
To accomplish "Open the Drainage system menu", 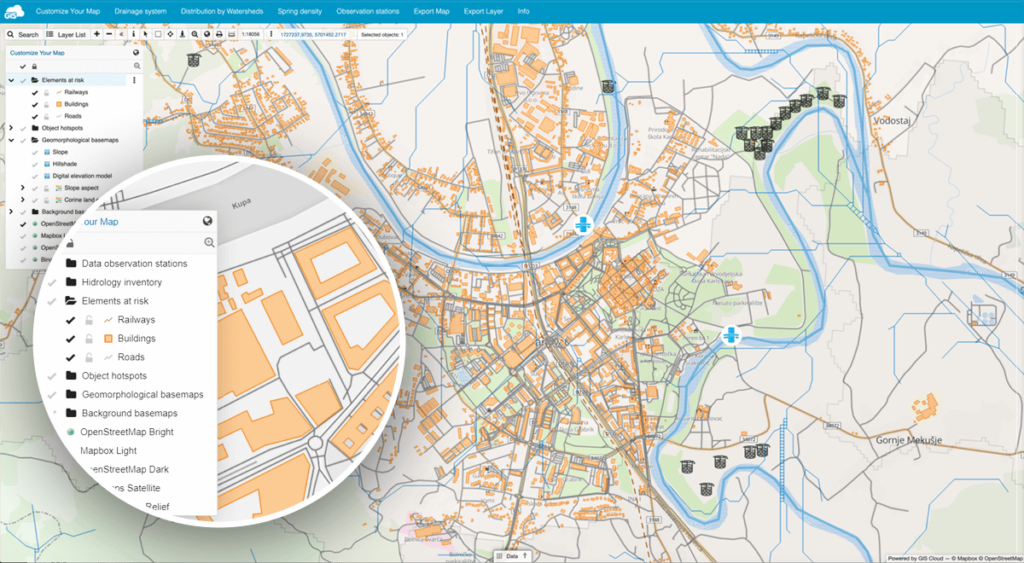I will click(142, 11).
